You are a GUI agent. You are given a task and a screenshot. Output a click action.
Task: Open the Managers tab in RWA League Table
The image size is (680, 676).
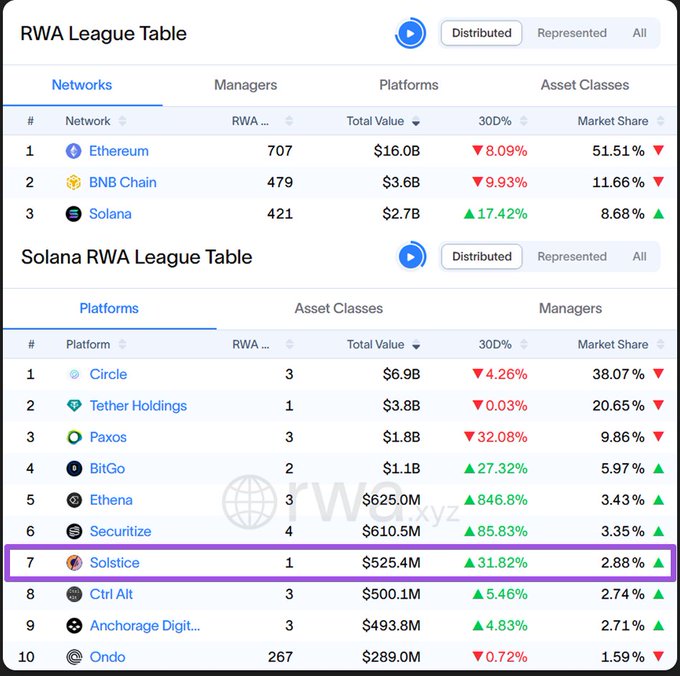click(245, 85)
